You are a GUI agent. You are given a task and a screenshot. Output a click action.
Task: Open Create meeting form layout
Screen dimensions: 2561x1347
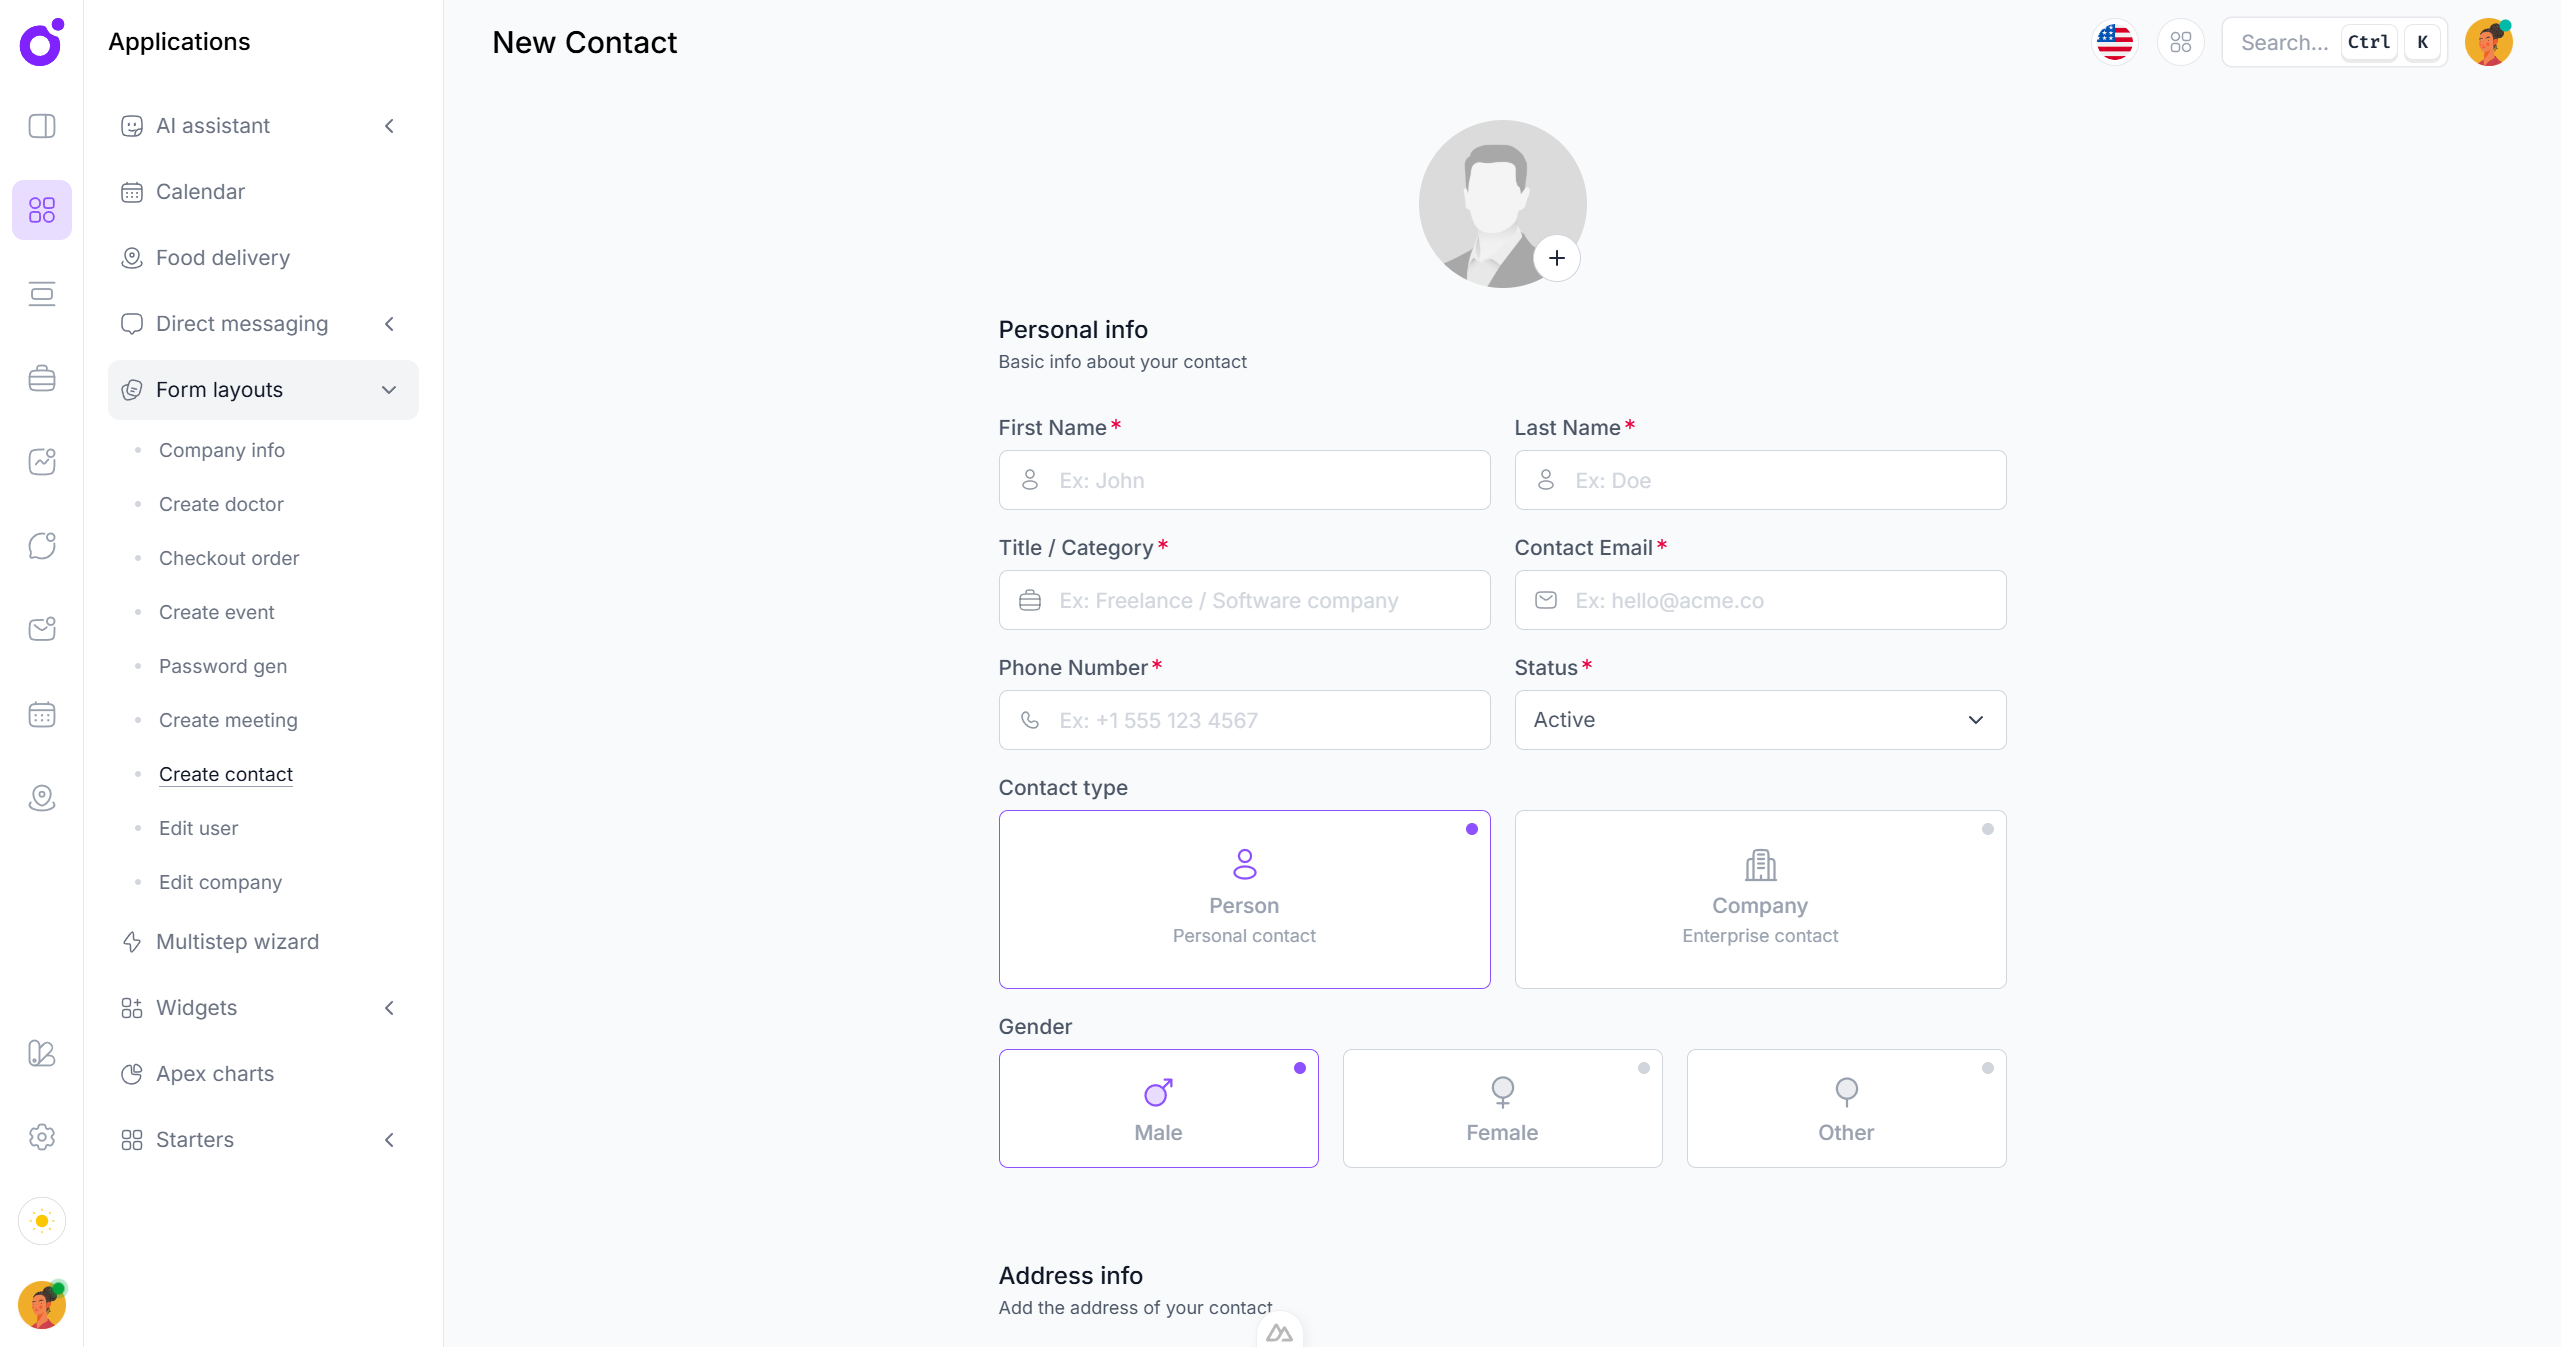[228, 720]
